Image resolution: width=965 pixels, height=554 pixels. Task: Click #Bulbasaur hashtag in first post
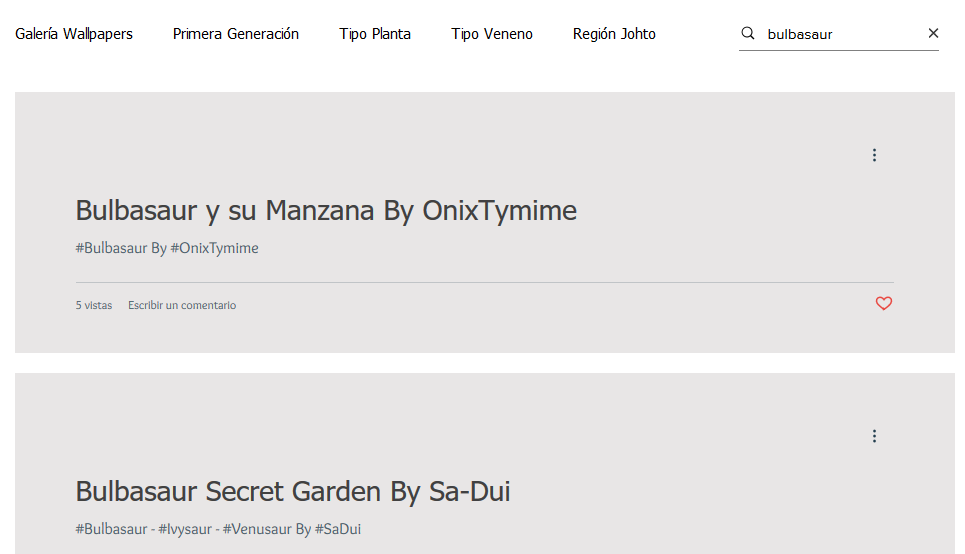click(x=111, y=248)
